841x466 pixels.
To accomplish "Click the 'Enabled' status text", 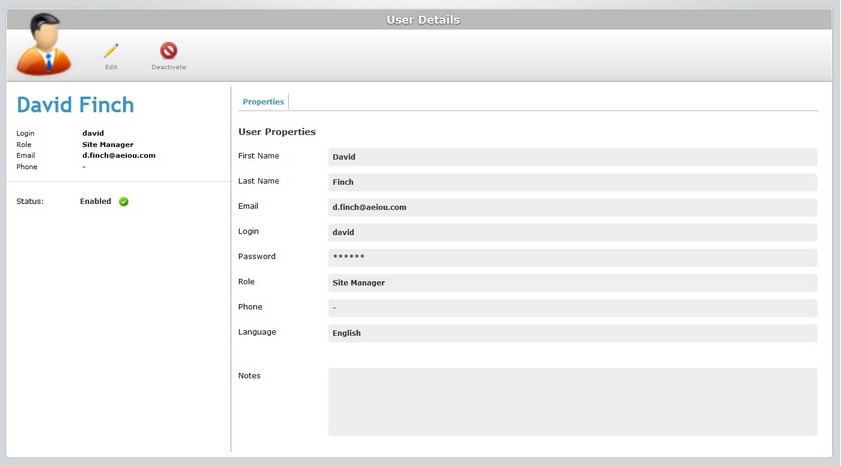I will 95,201.
